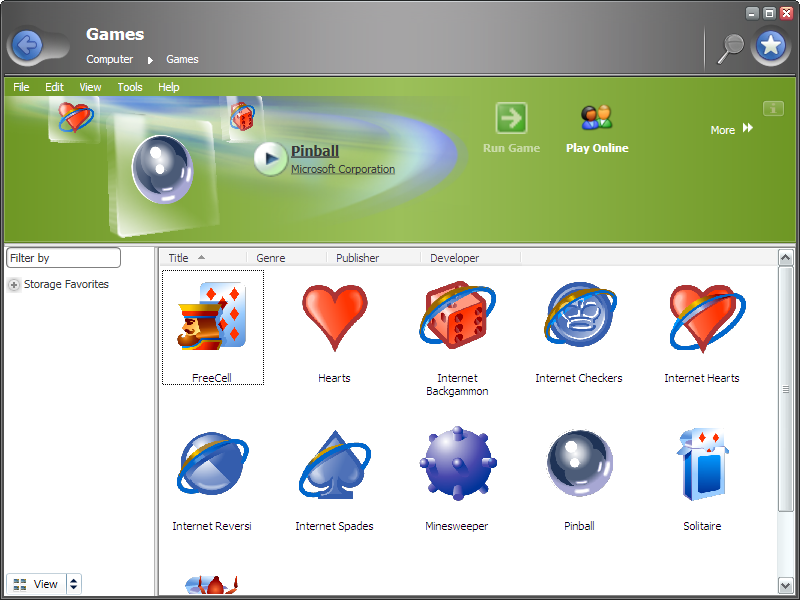Sort by Developer column header
The image size is (800, 600).
coord(471,258)
